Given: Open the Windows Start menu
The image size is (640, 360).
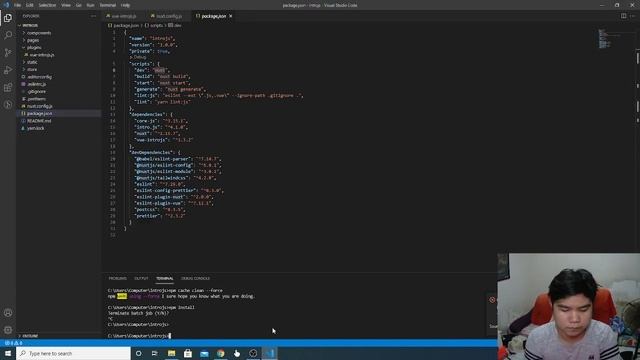Looking at the screenshot, I should click(x=8, y=353).
